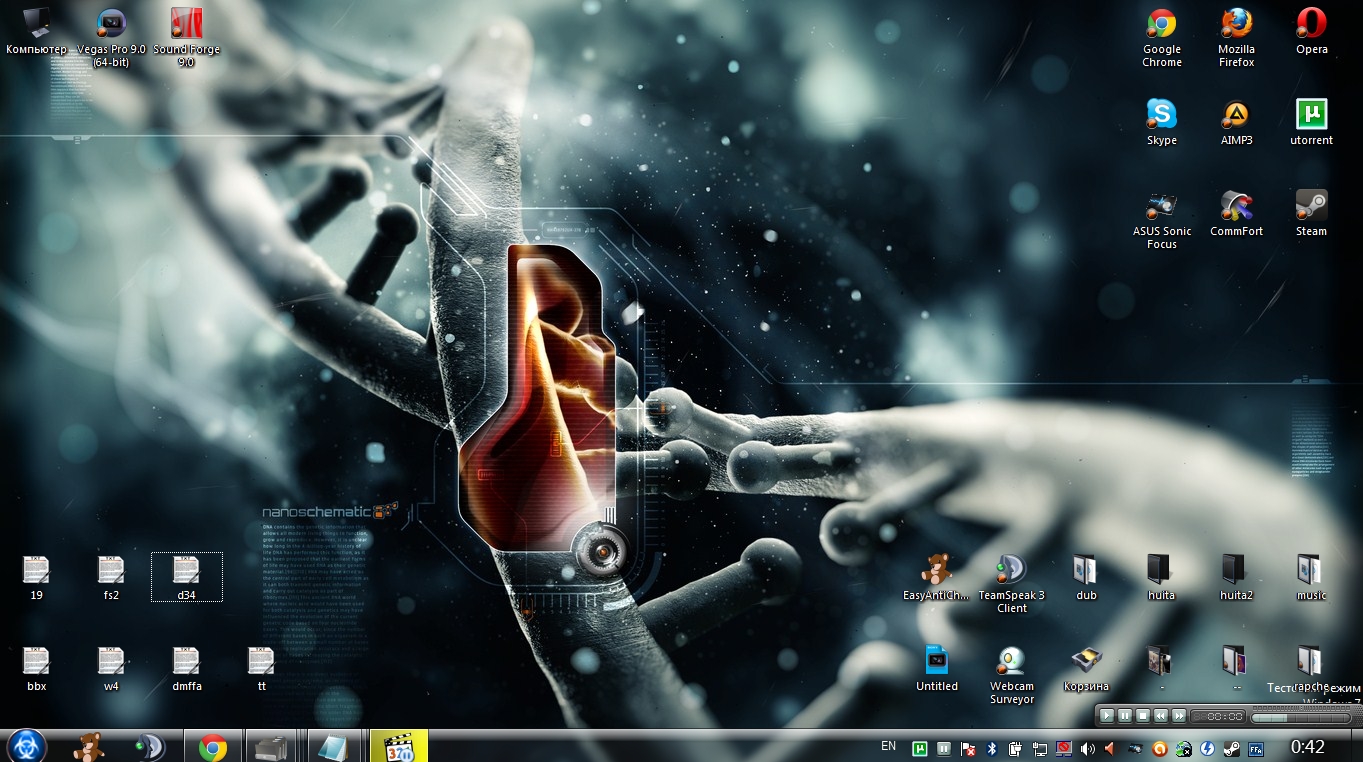Select the tt text file

pos(261,669)
